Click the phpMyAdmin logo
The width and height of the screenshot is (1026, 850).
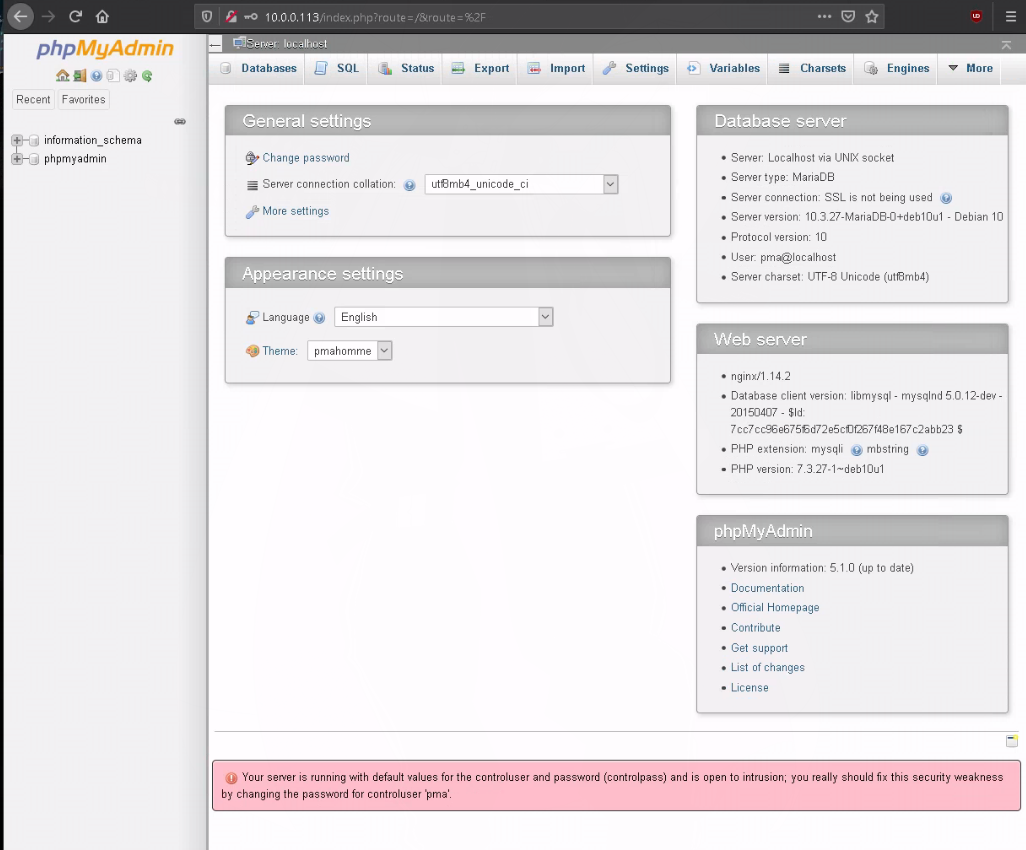click(x=105, y=48)
